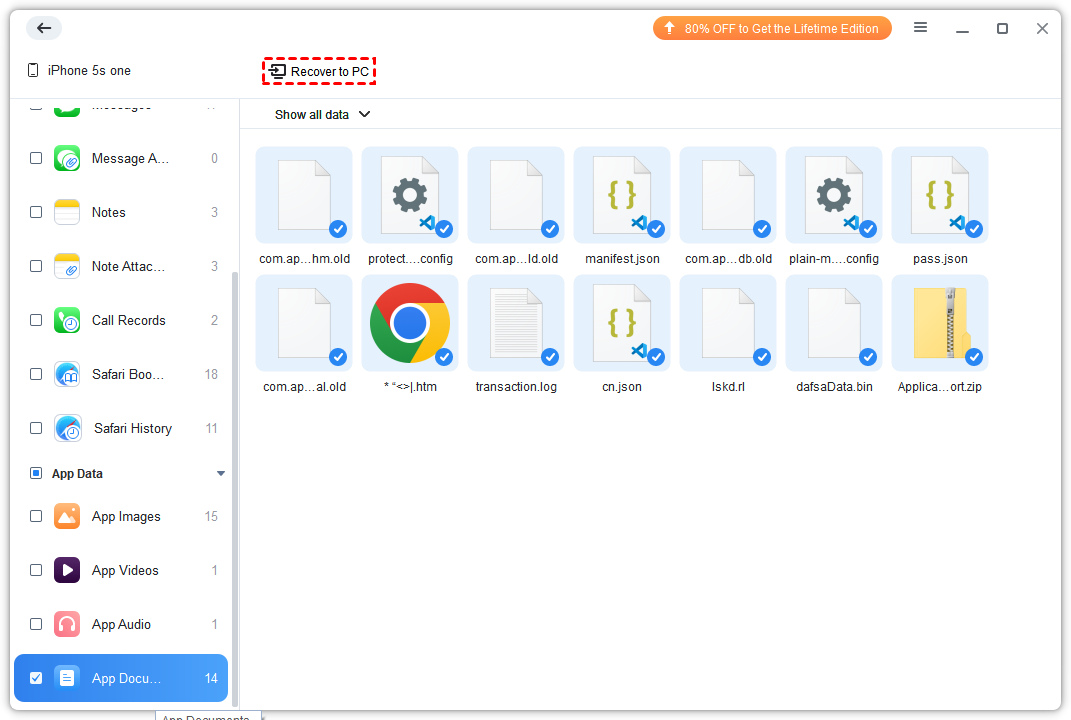
Task: Click the Notes sidebar icon
Action: (x=67, y=212)
